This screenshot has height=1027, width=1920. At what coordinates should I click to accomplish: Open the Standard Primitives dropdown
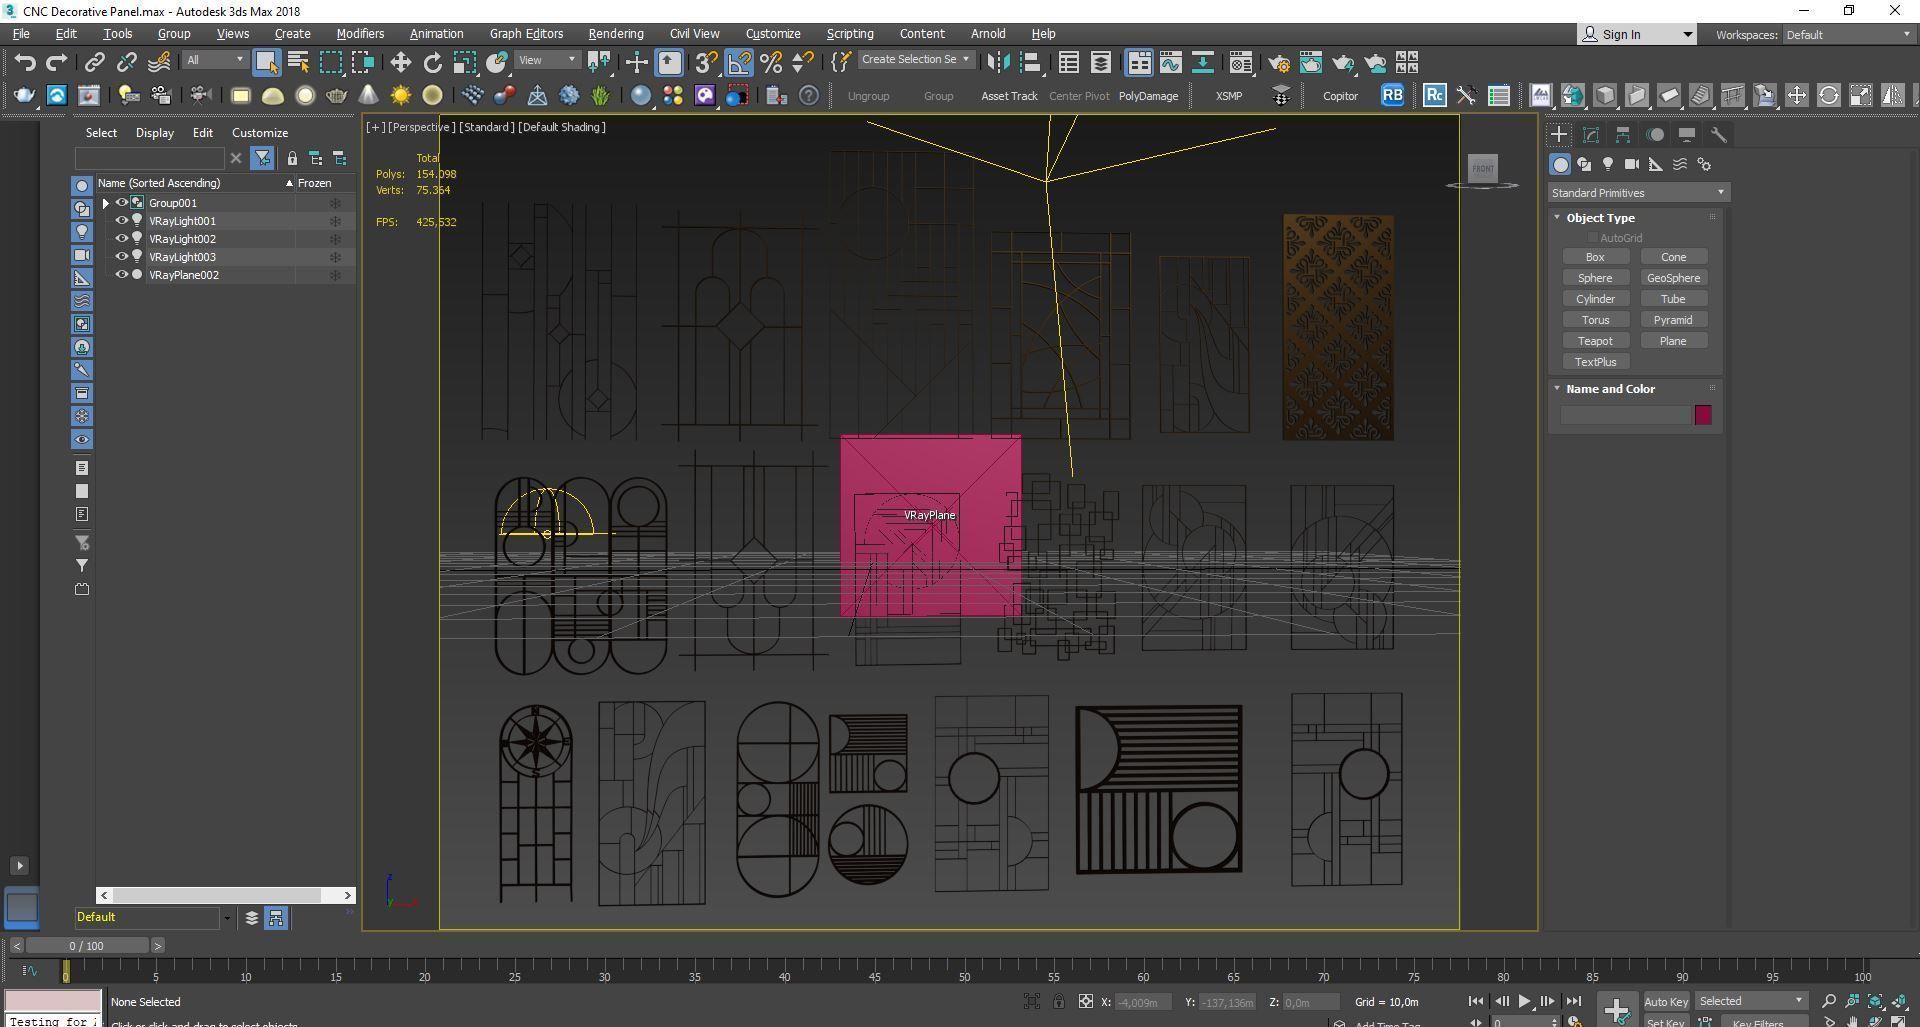coord(1638,193)
